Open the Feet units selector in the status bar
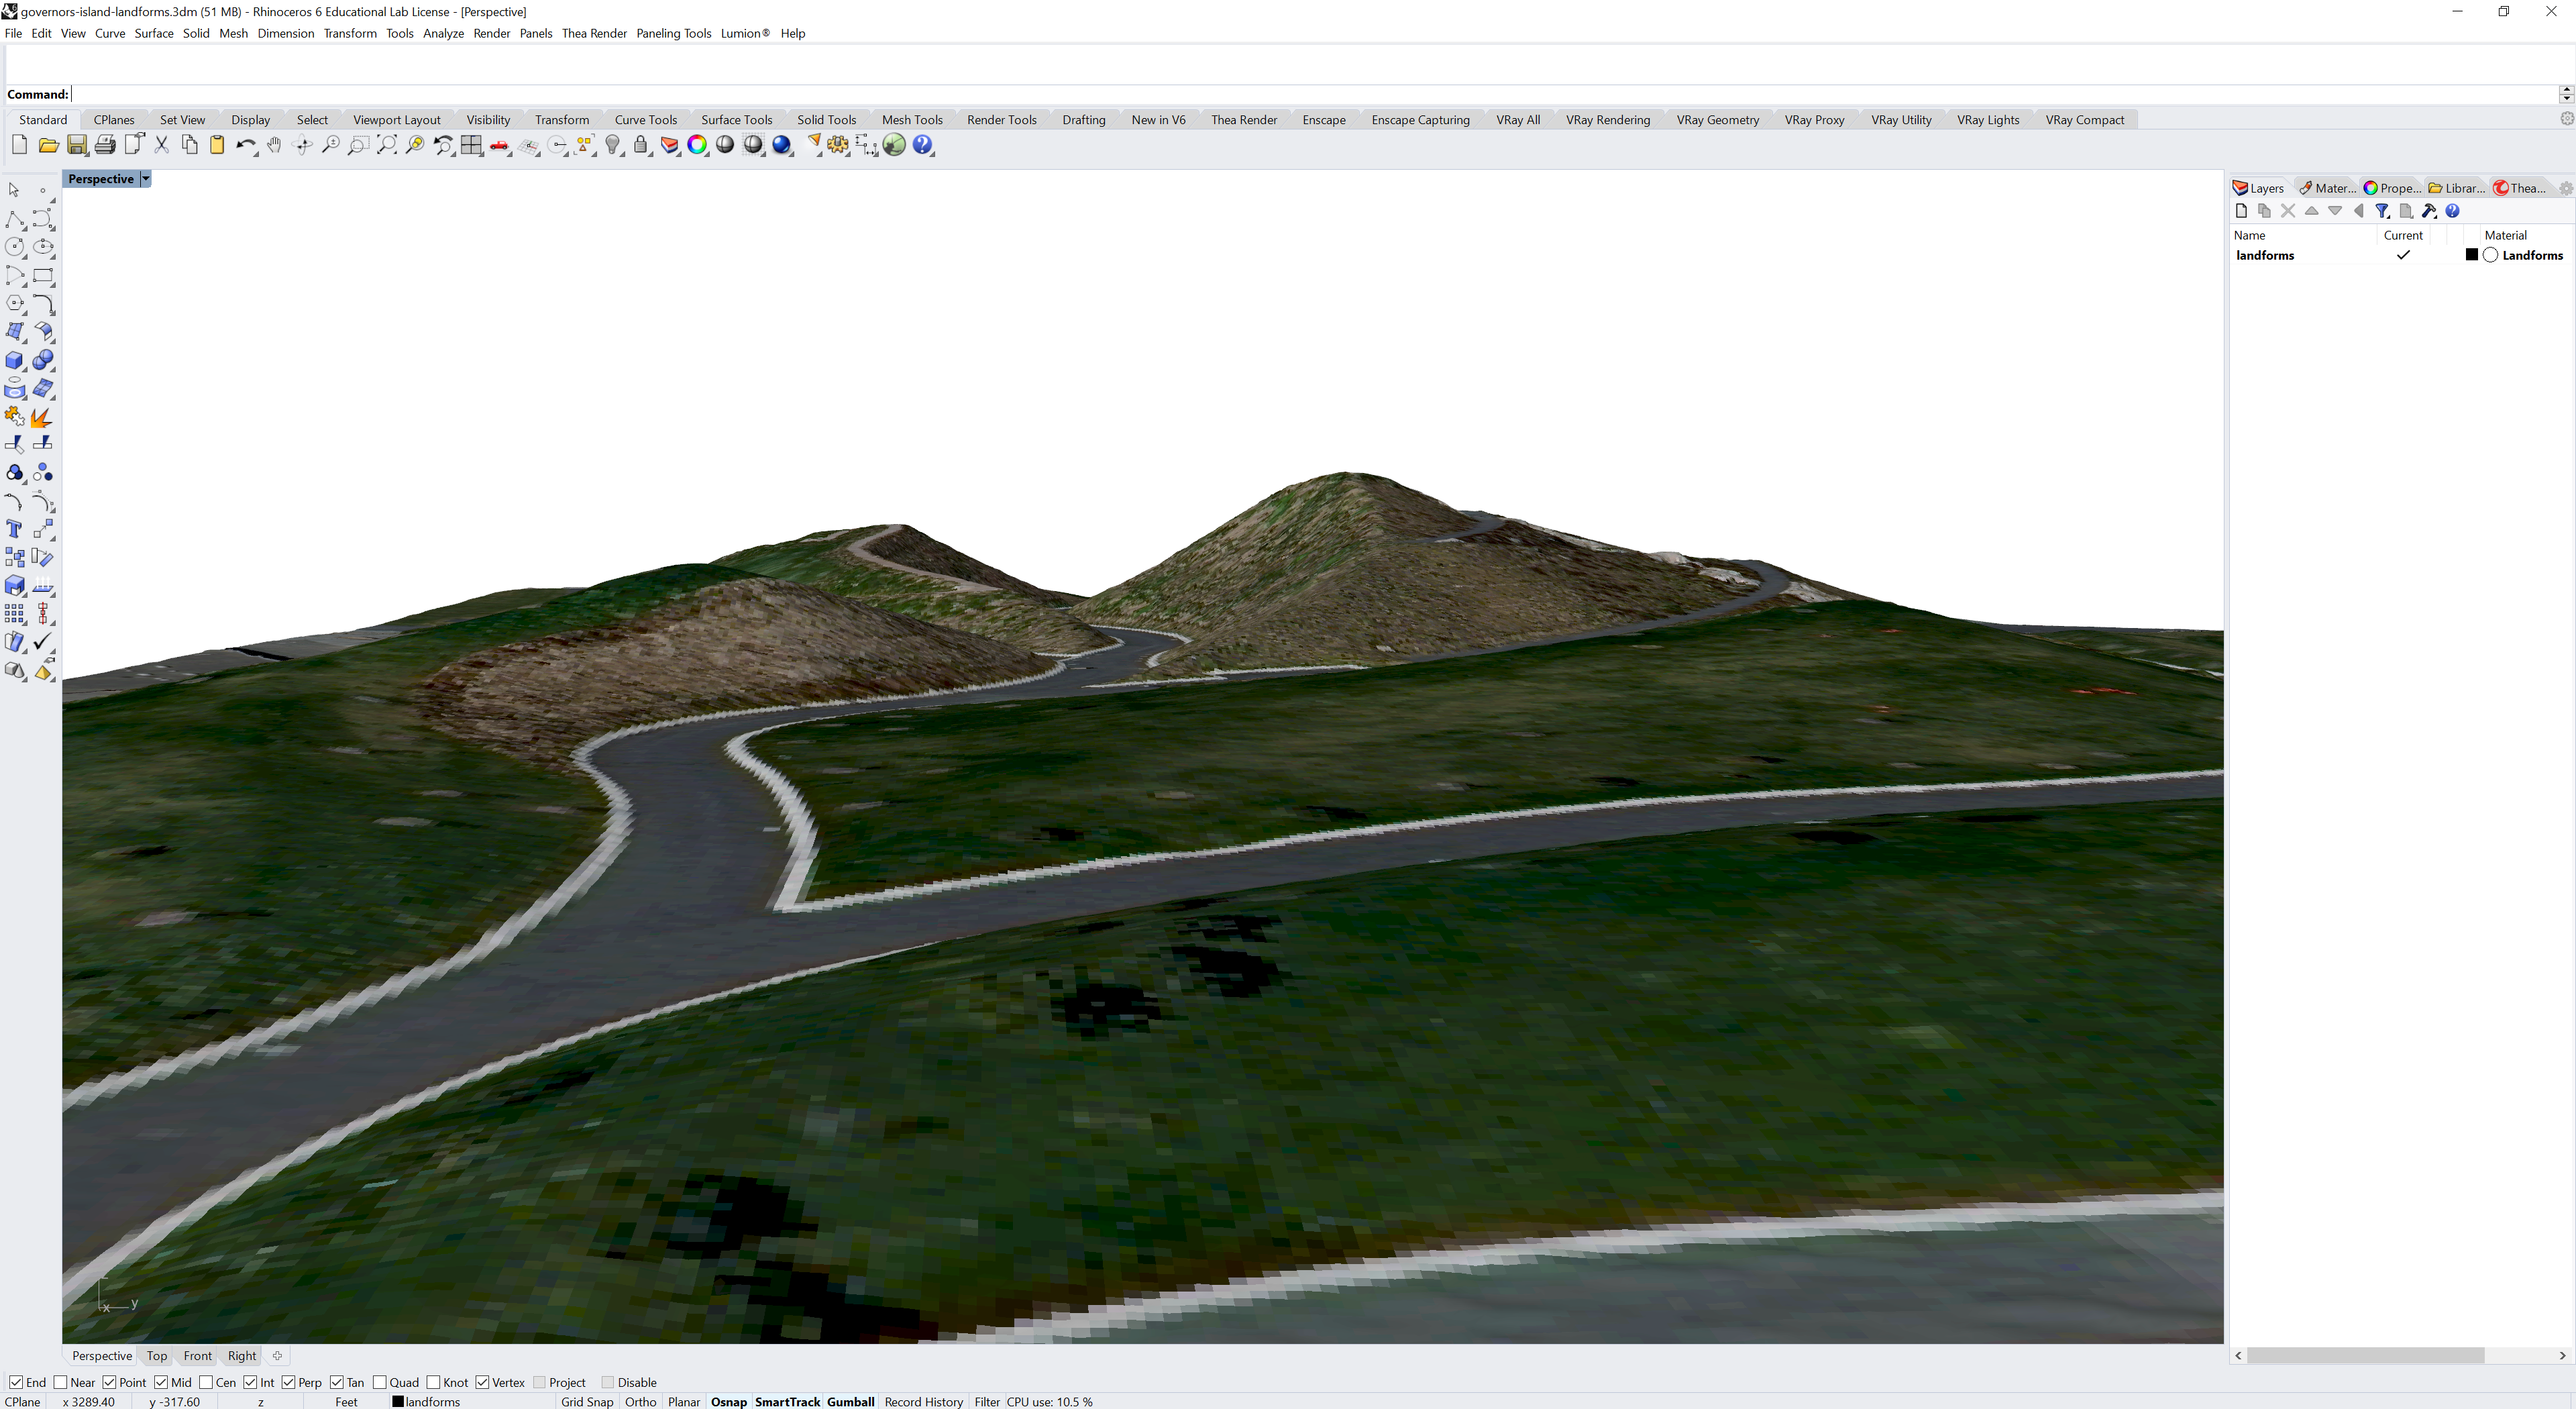Screen dimensions: 2576x1409 click(x=346, y=1401)
